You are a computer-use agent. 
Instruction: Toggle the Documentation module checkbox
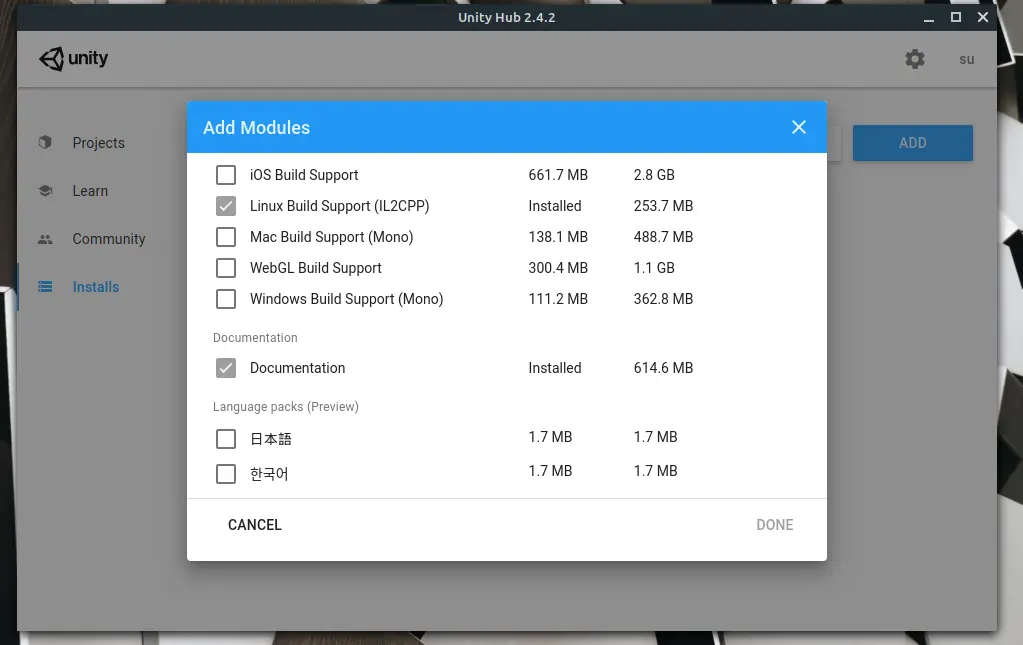coord(226,368)
